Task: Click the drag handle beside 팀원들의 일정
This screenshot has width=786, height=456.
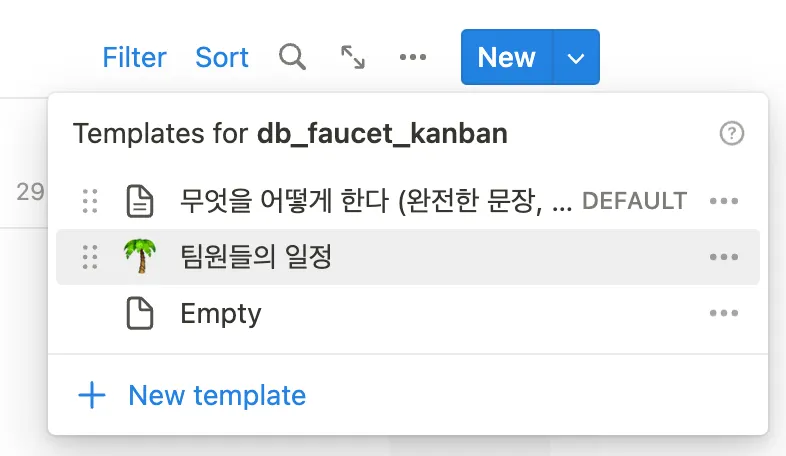Action: (x=90, y=257)
